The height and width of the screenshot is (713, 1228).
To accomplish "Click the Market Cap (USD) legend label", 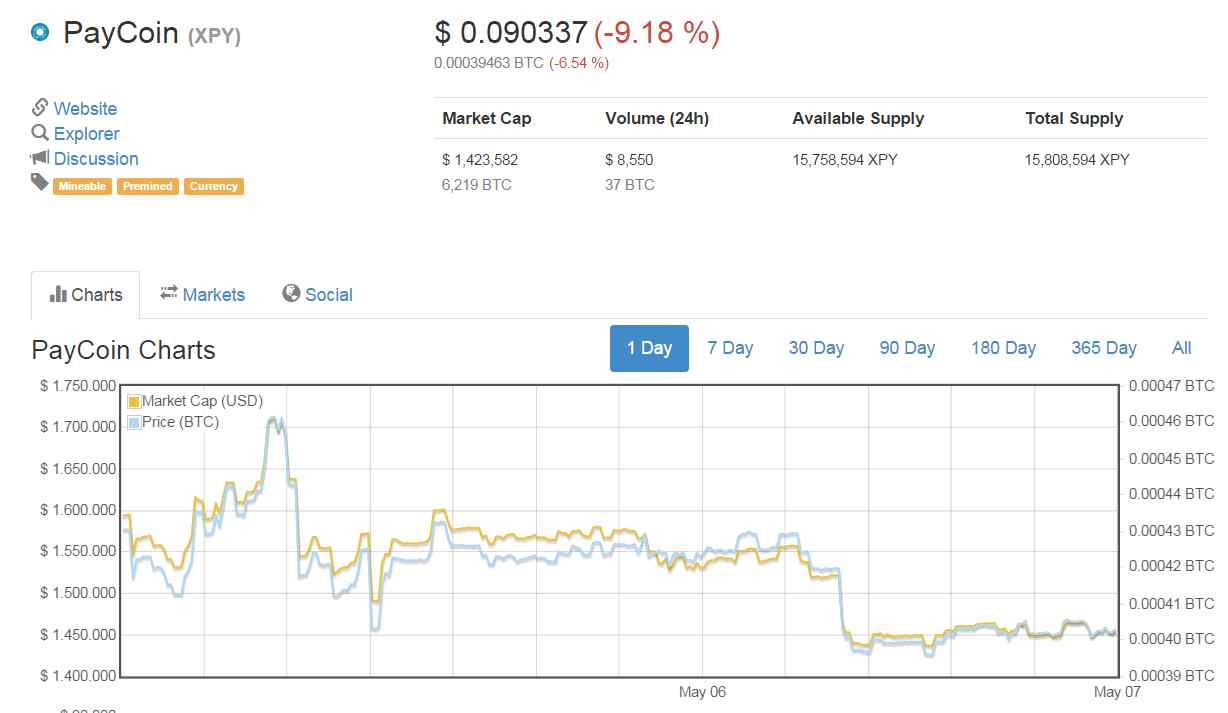I will pyautogui.click(x=202, y=401).
